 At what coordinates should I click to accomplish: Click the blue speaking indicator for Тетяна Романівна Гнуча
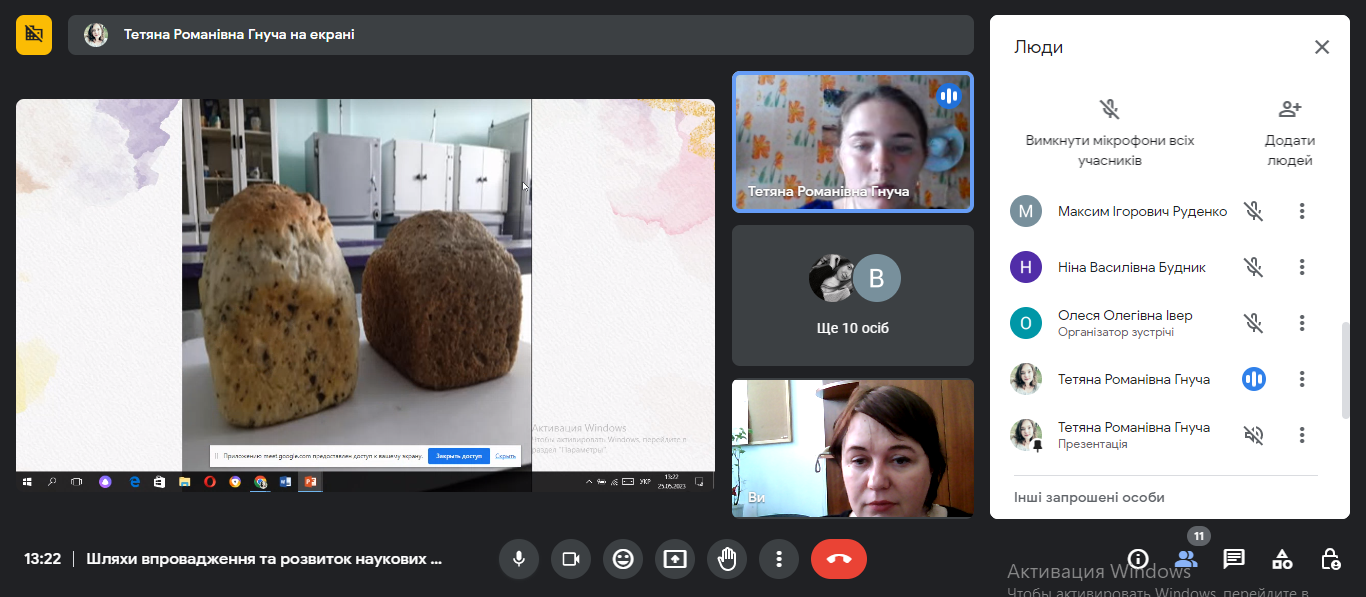(1253, 379)
